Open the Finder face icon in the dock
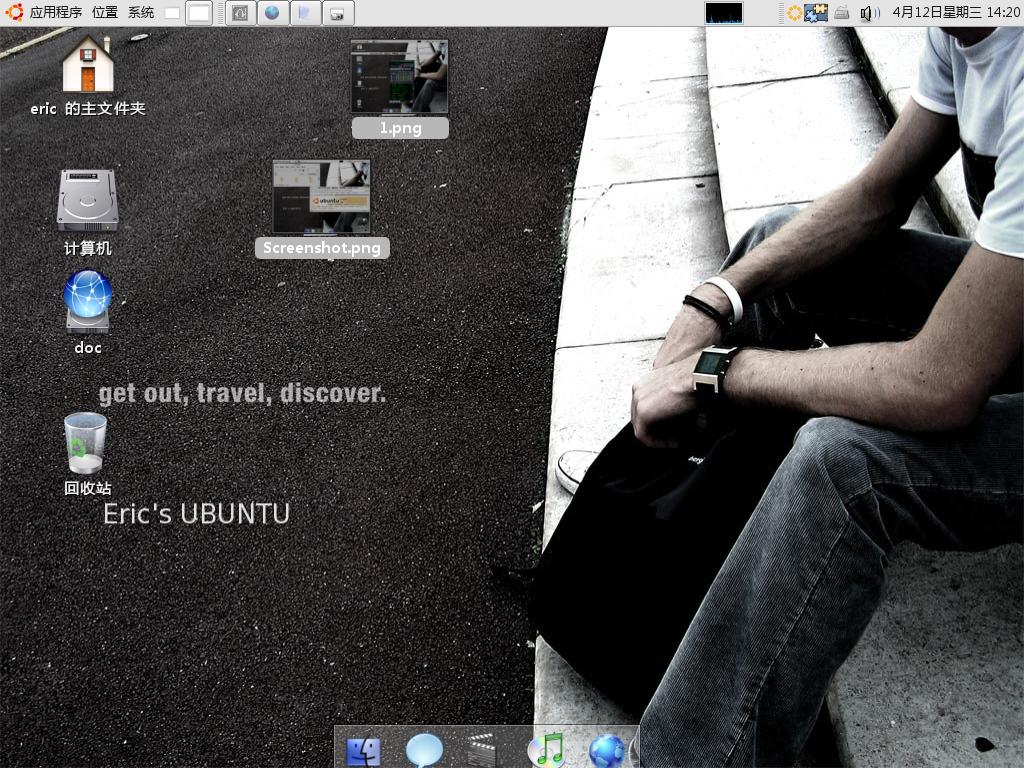Viewport: 1024px width, 768px height. 364,751
